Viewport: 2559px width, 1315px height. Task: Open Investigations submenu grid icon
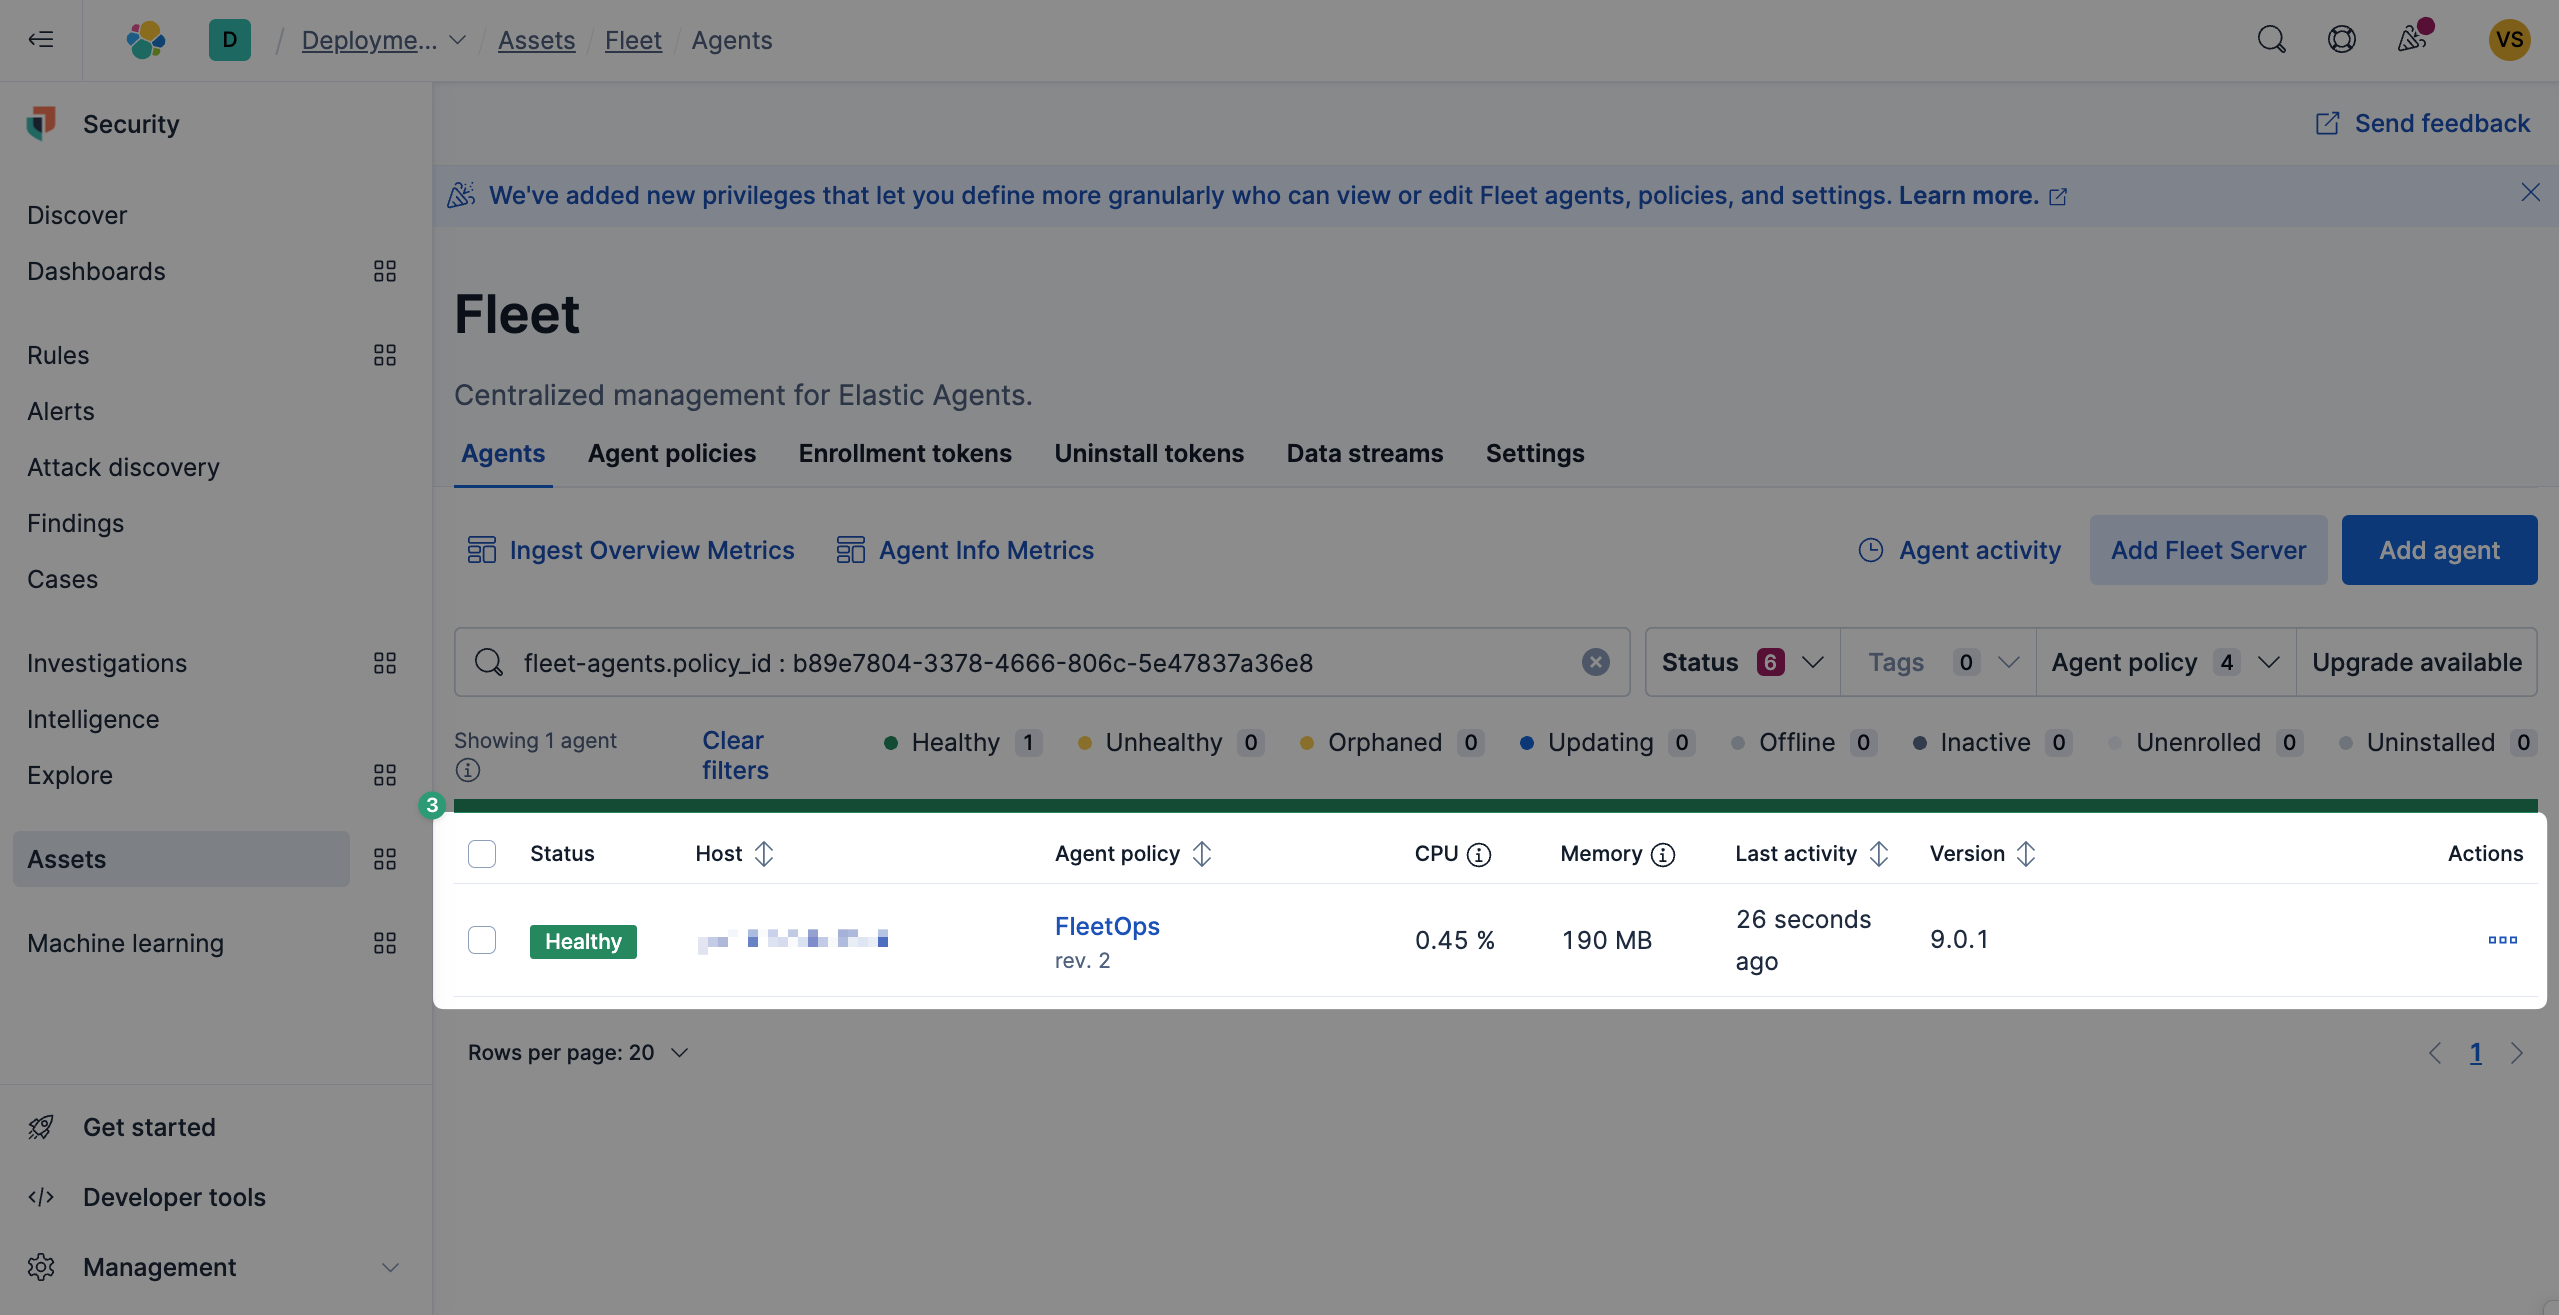(385, 663)
